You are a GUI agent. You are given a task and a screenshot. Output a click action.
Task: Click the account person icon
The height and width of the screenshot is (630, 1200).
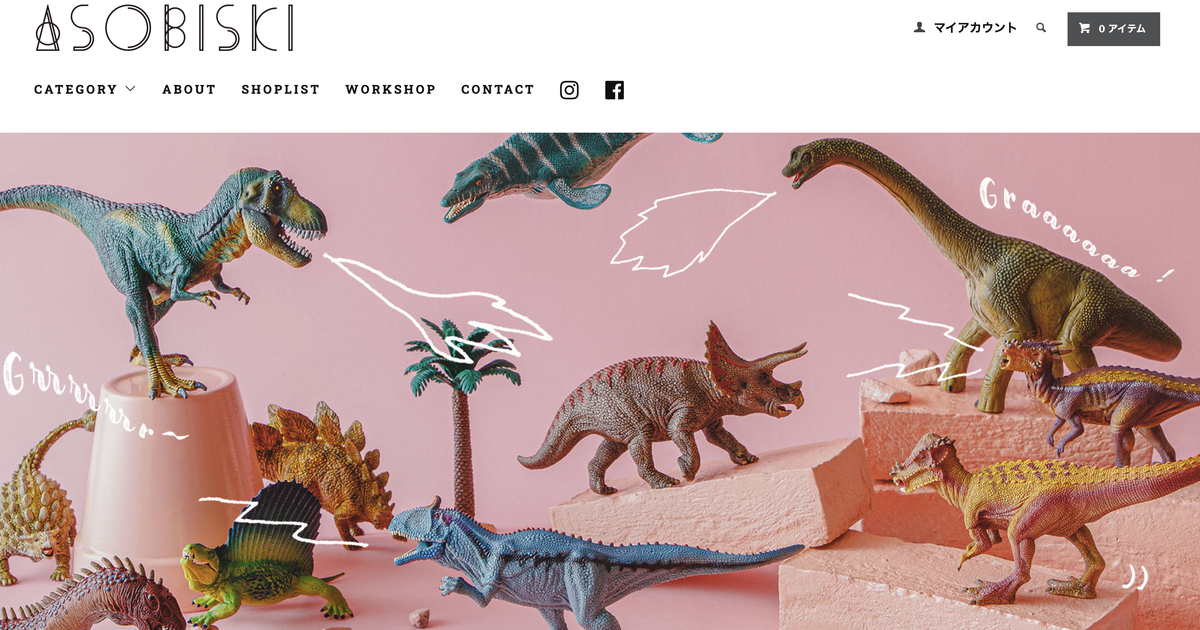click(920, 28)
